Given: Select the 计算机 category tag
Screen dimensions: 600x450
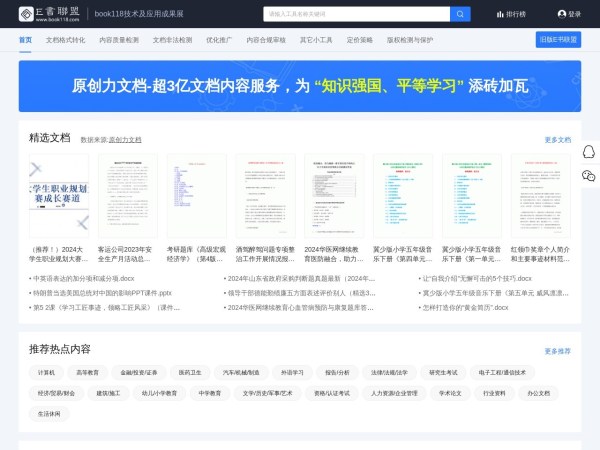Looking at the screenshot, I should tap(46, 372).
